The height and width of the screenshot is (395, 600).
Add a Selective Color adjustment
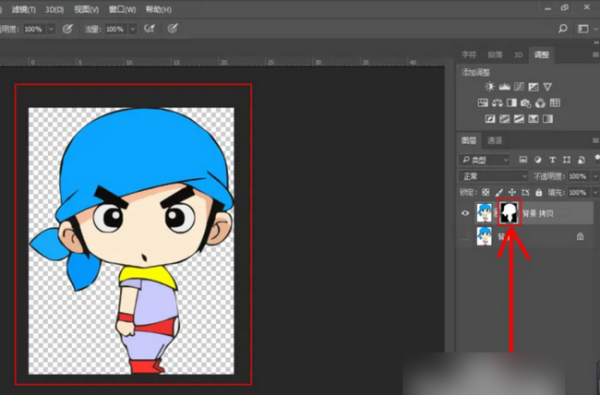(533, 119)
